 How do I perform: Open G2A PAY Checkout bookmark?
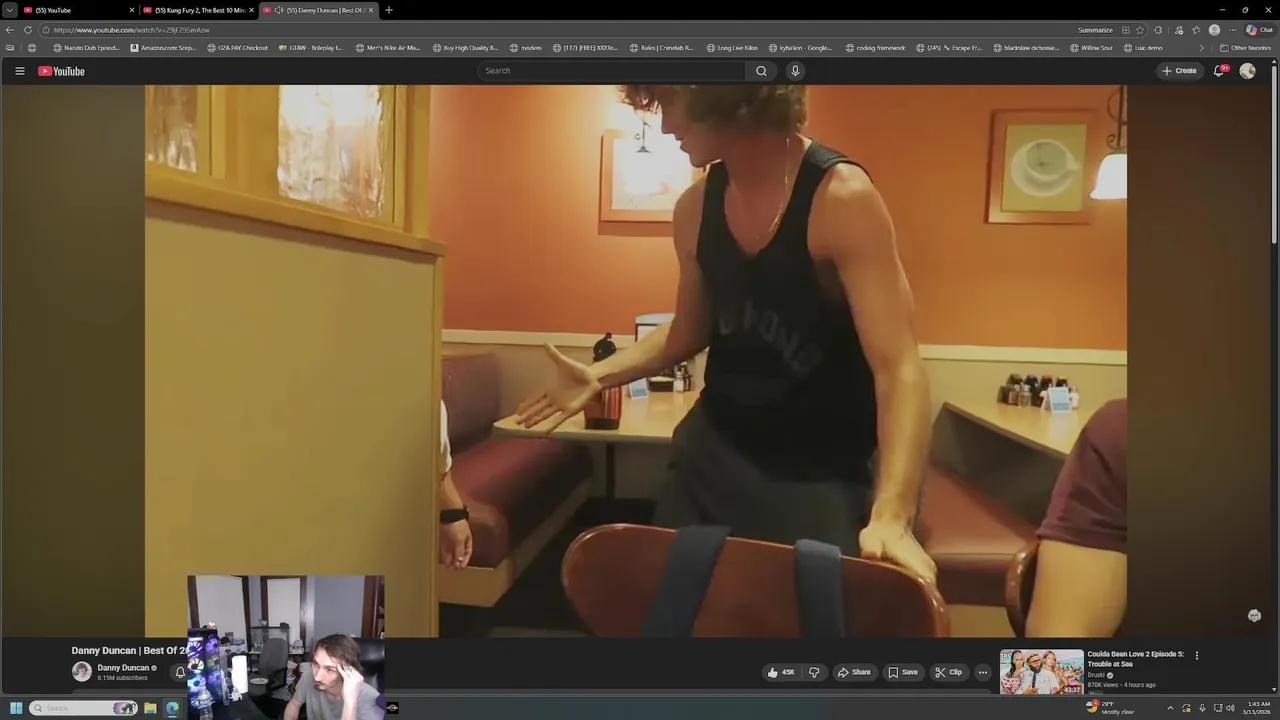tap(237, 48)
